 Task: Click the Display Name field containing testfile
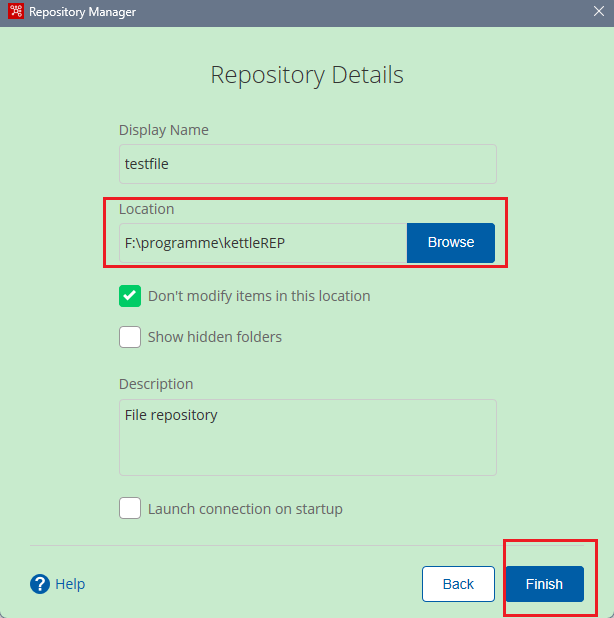pos(308,164)
